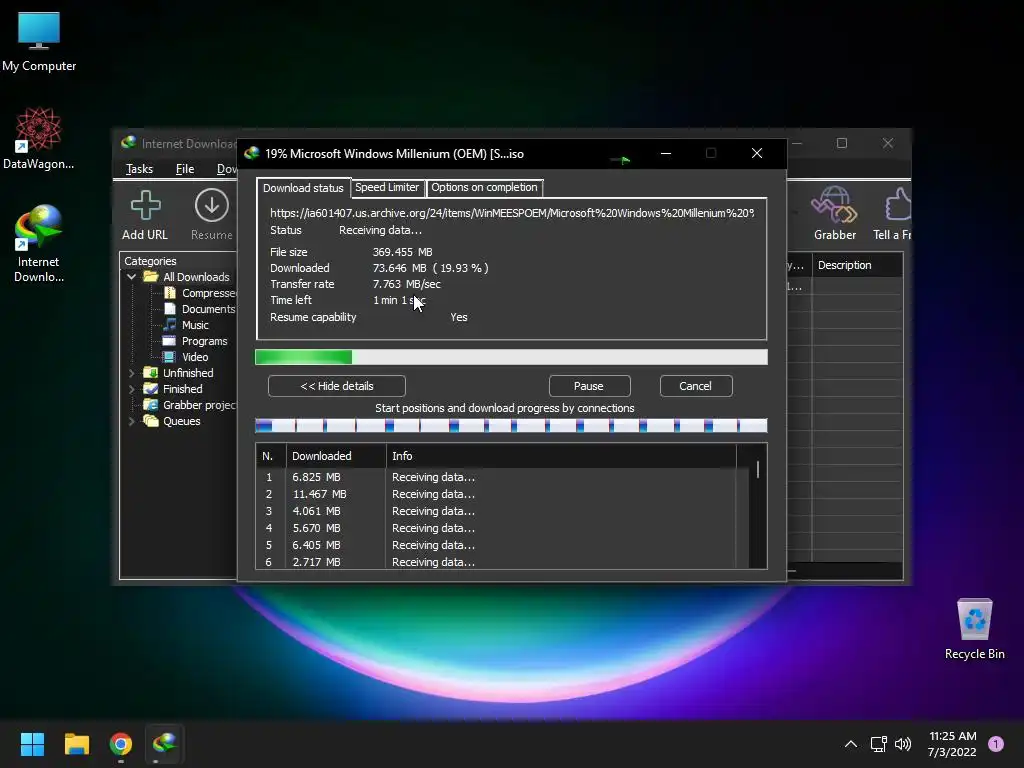Close the download progress dialog

click(757, 153)
